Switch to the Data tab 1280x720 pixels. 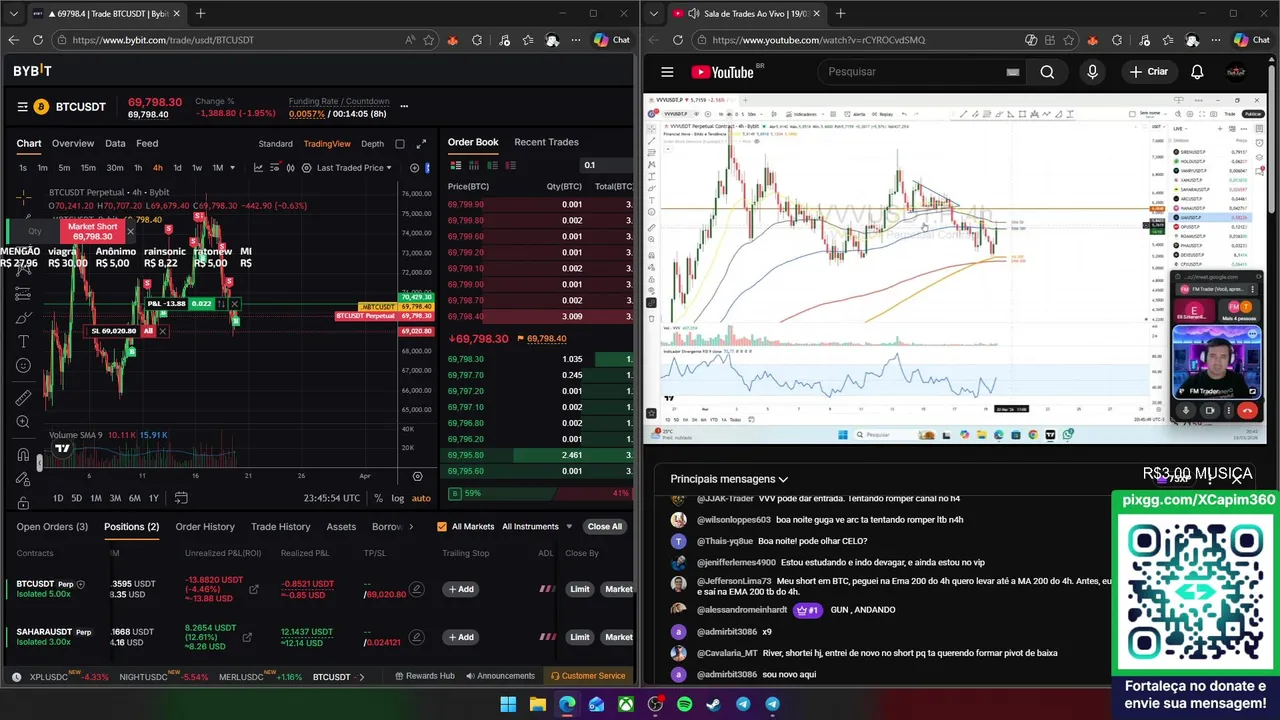pos(115,144)
